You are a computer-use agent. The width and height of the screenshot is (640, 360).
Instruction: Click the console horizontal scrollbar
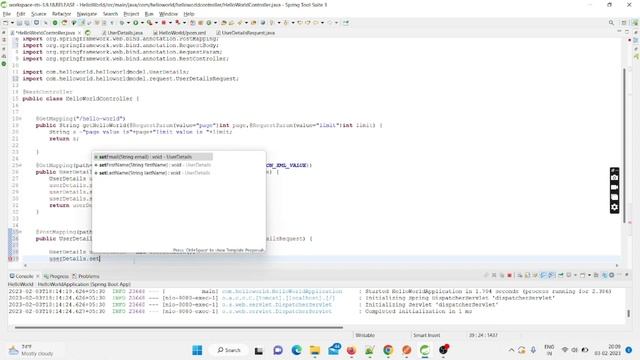pos(179,327)
